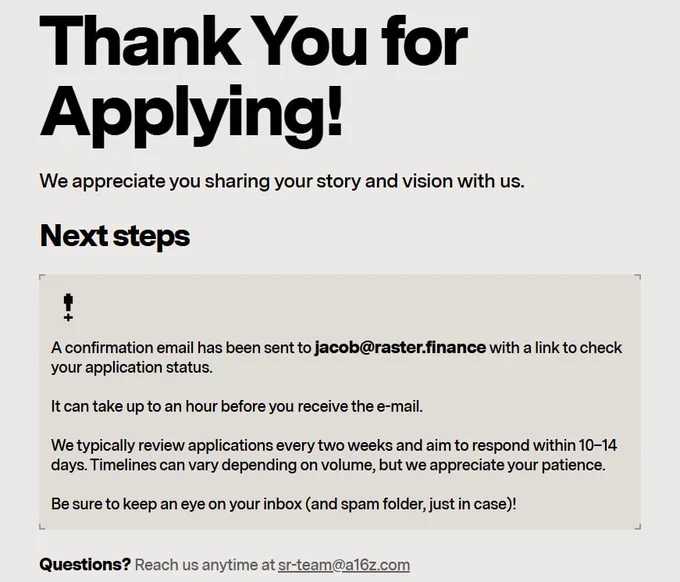Click "It can take up to an hour" line
The height and width of the screenshot is (582, 680).
point(237,406)
